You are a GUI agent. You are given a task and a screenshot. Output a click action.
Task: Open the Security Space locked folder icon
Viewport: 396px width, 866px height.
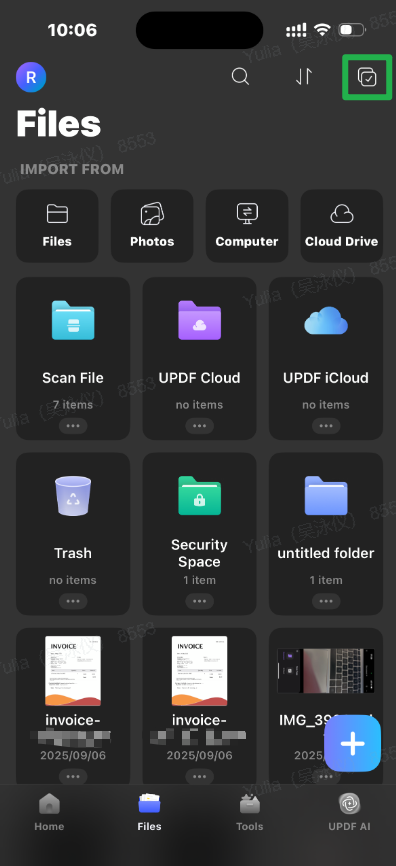click(x=199, y=495)
